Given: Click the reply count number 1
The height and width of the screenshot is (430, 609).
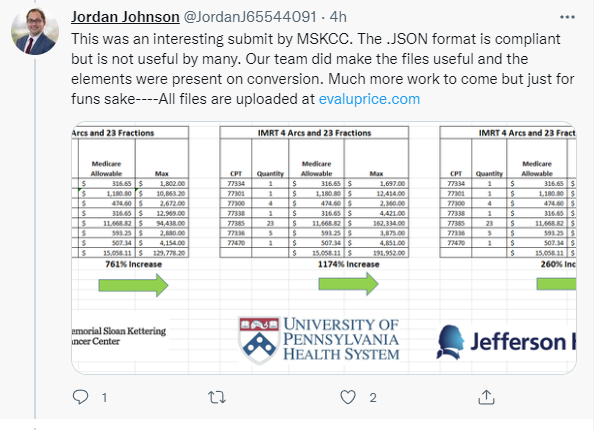Looking at the screenshot, I should [x=105, y=398].
